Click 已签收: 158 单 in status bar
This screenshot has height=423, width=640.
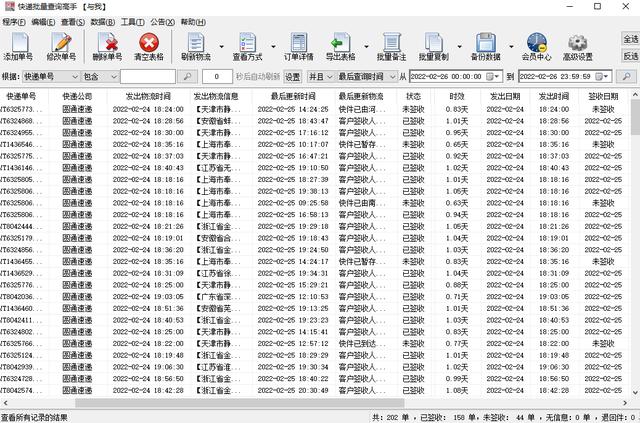[x=447, y=418]
